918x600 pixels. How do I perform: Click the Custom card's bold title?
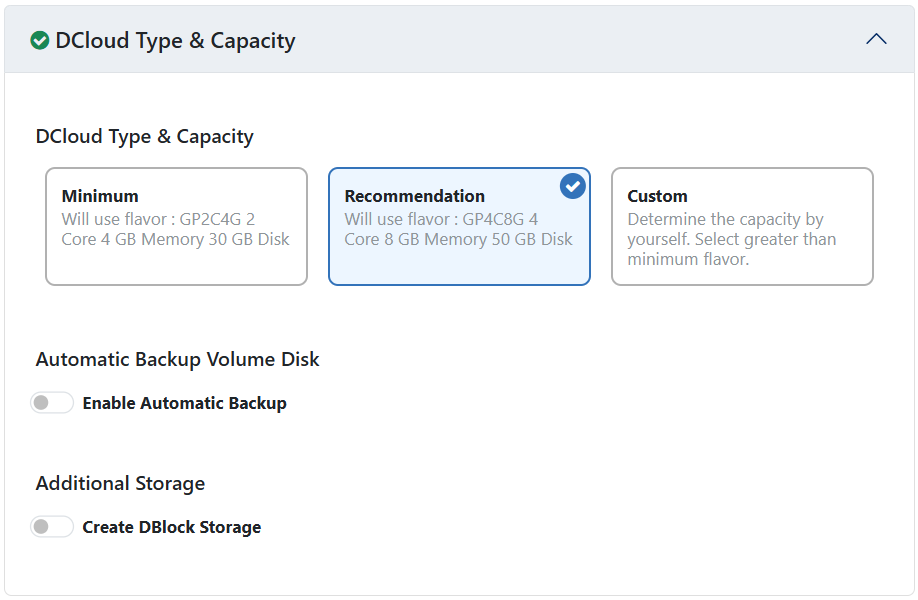tap(657, 196)
